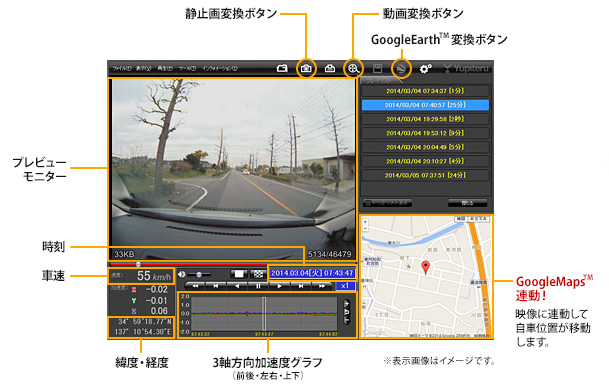The height and width of the screenshot is (388, 609).
Task: Pause video playback
Action: pos(258,286)
